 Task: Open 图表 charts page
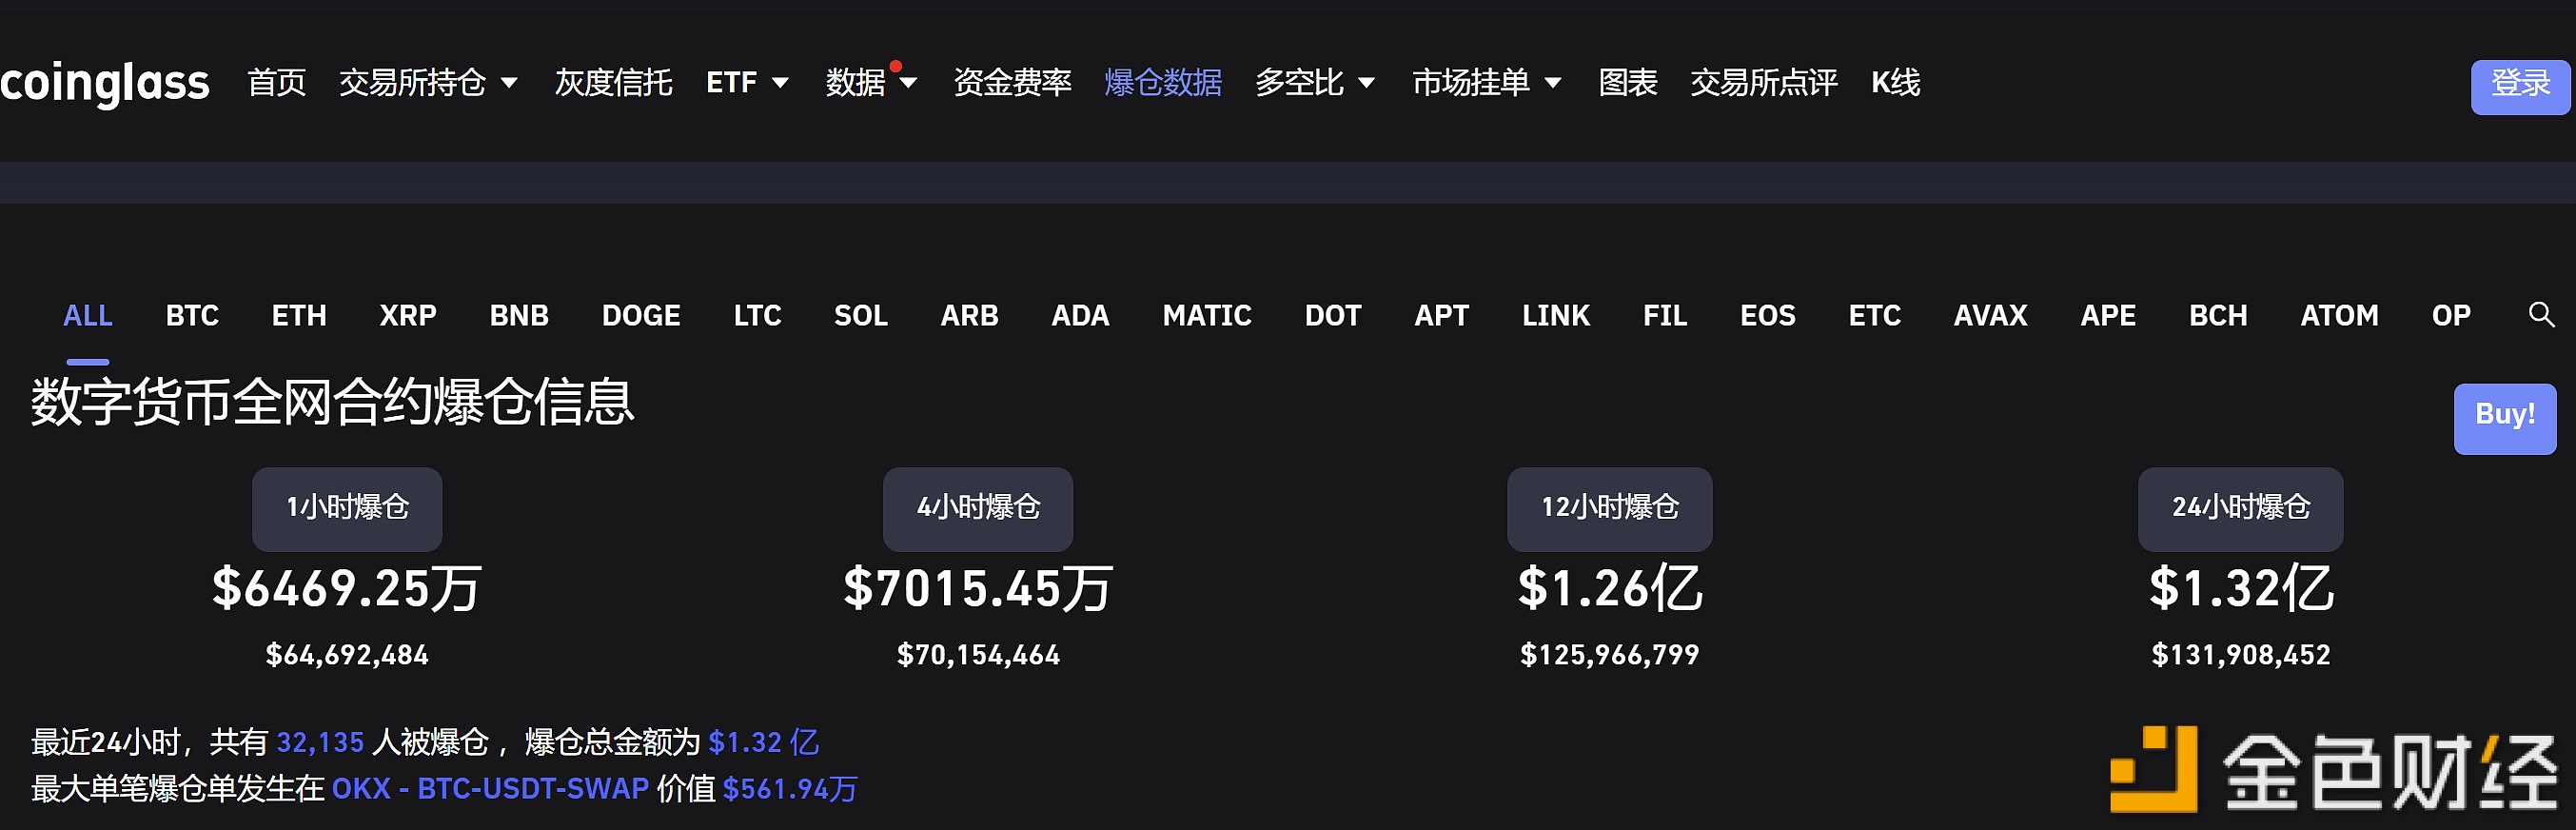pyautogui.click(x=1628, y=83)
